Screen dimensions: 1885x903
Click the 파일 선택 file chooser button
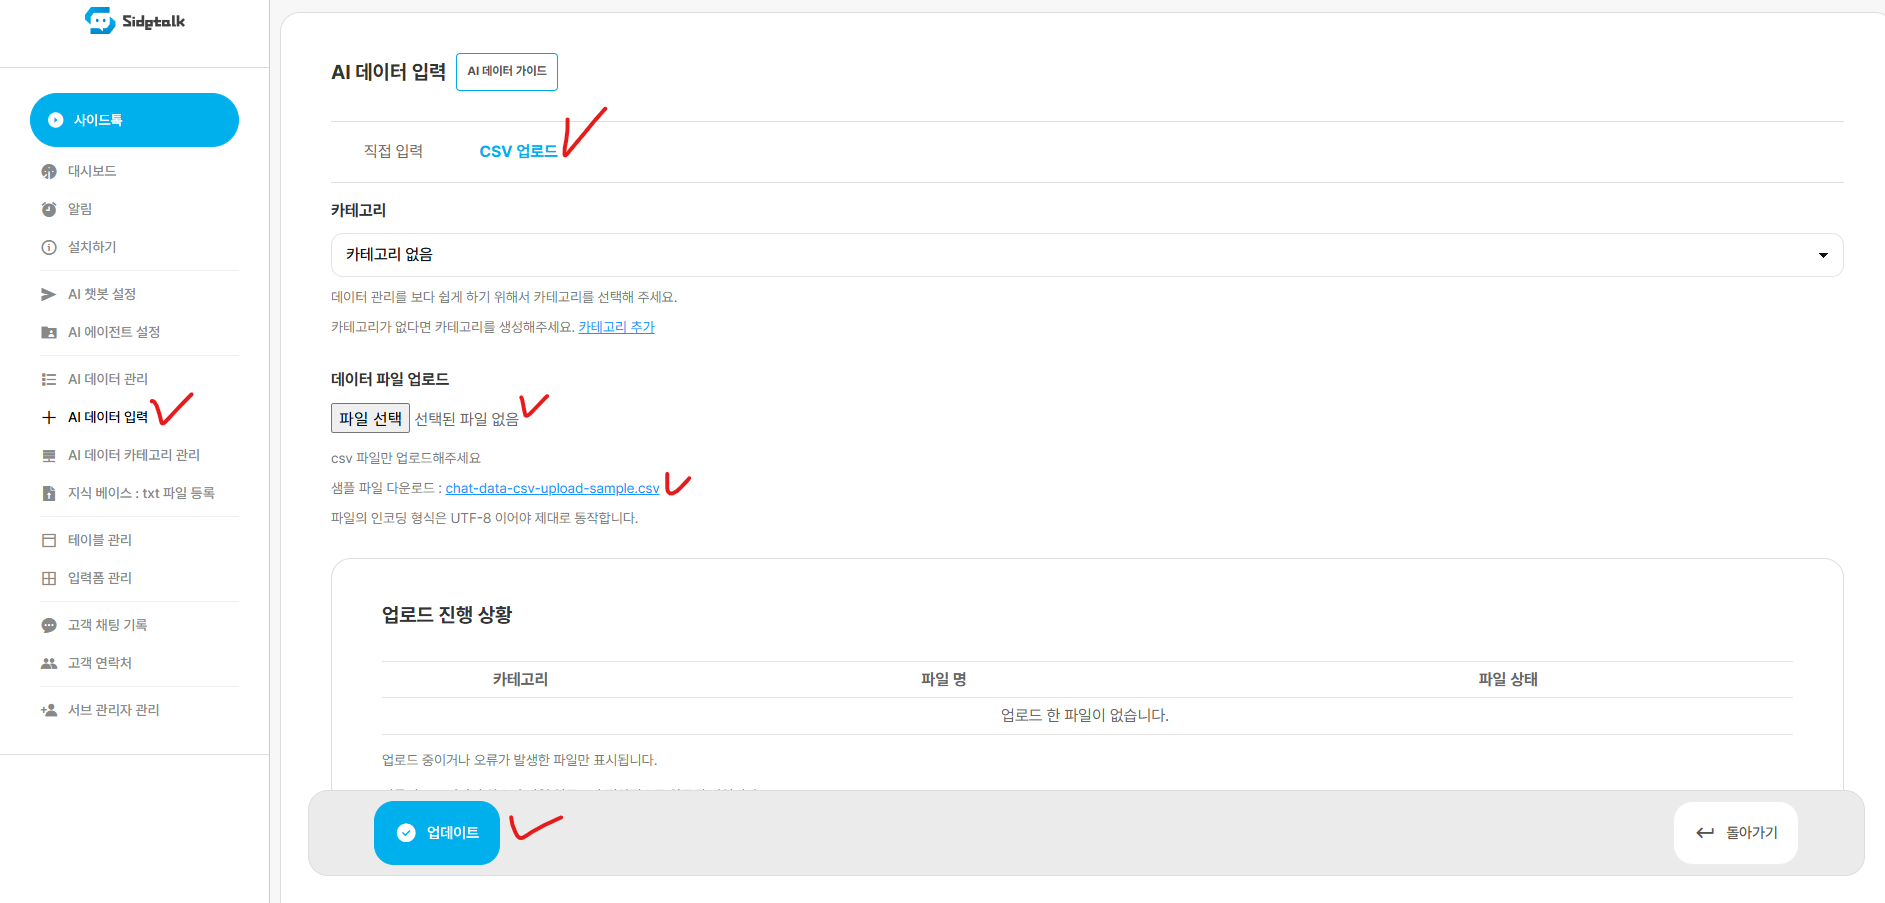pos(370,418)
